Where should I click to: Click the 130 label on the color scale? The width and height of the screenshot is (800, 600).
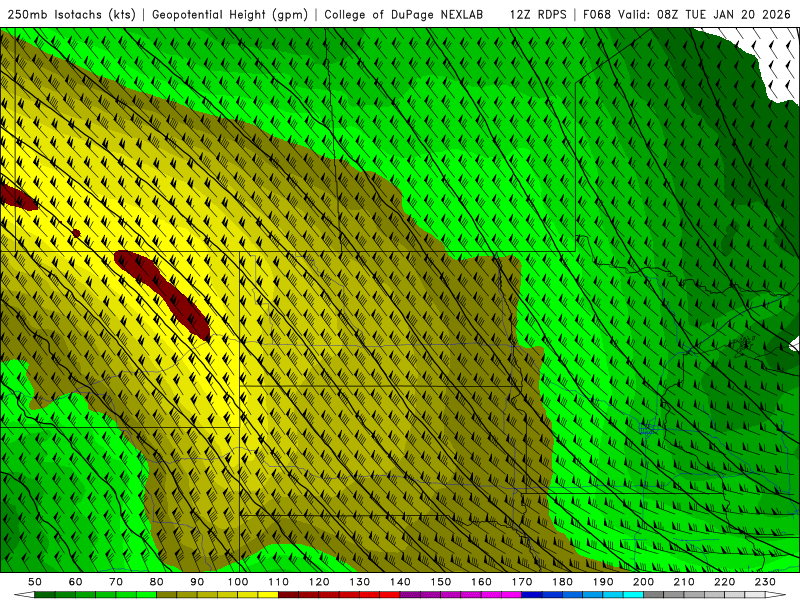(360, 582)
